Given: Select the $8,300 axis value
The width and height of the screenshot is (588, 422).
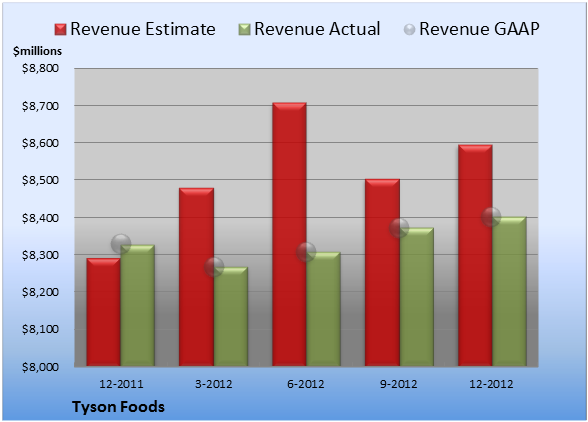Looking at the screenshot, I should coord(40,255).
